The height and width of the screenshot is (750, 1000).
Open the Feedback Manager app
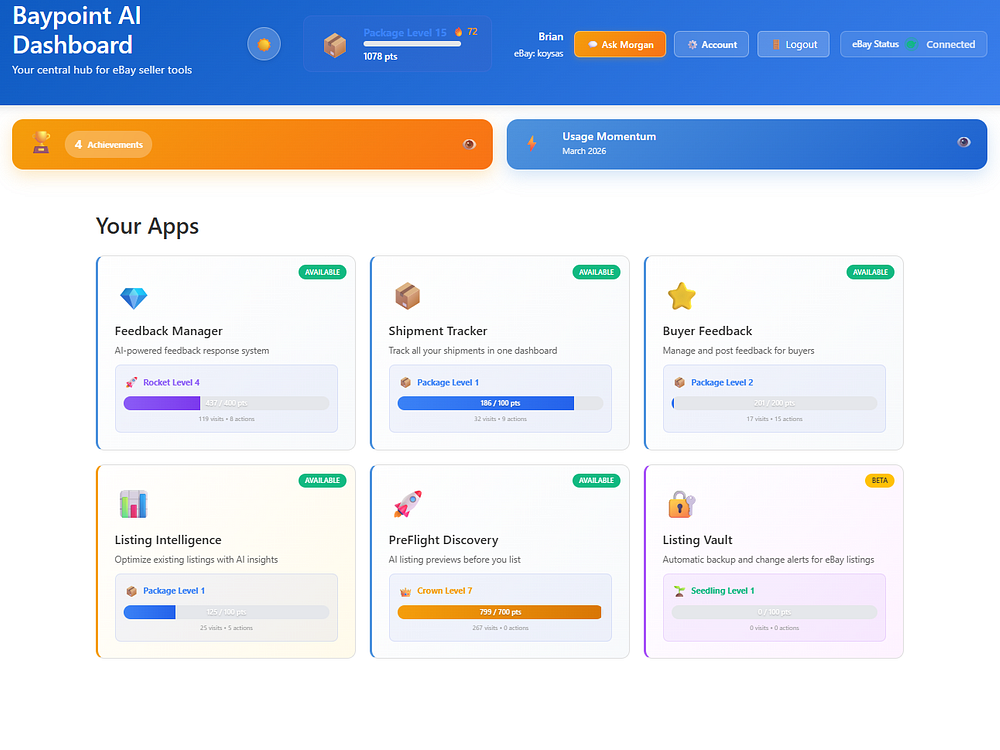[x=226, y=353]
